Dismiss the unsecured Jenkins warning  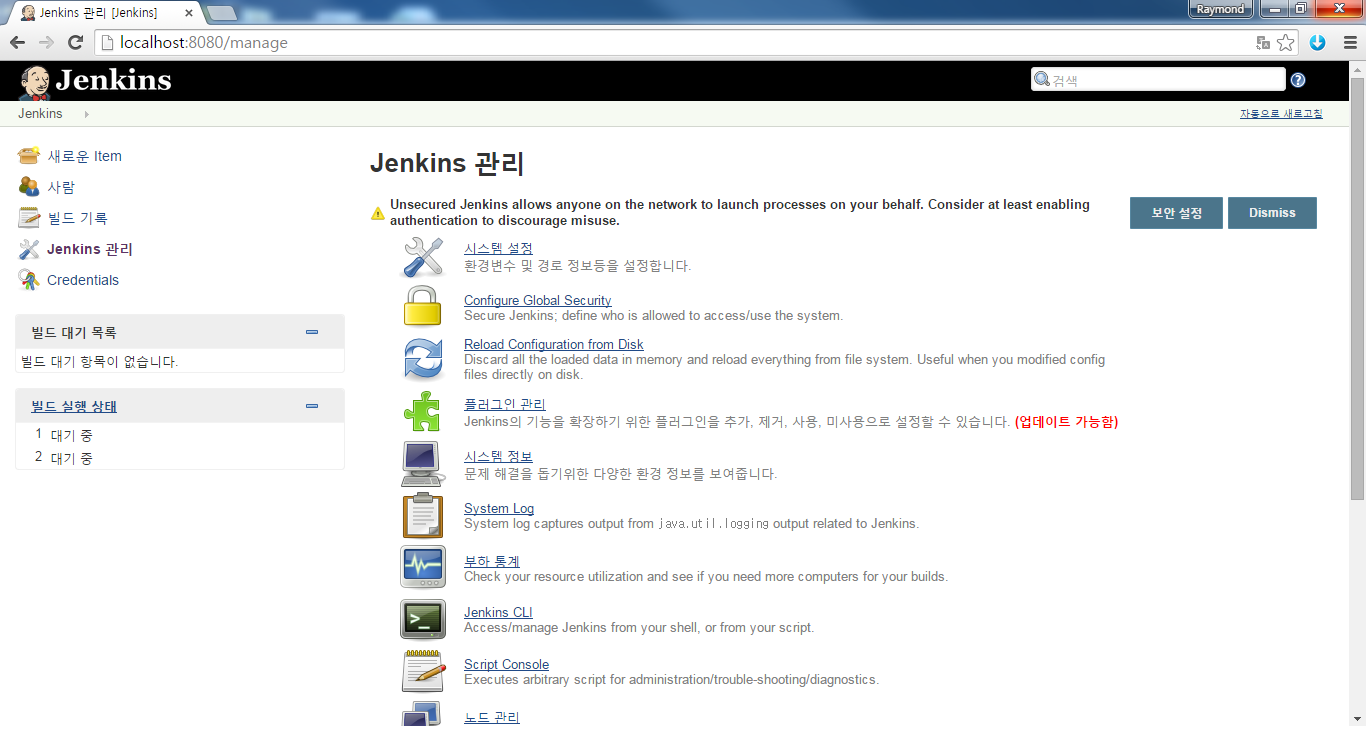click(x=1272, y=213)
